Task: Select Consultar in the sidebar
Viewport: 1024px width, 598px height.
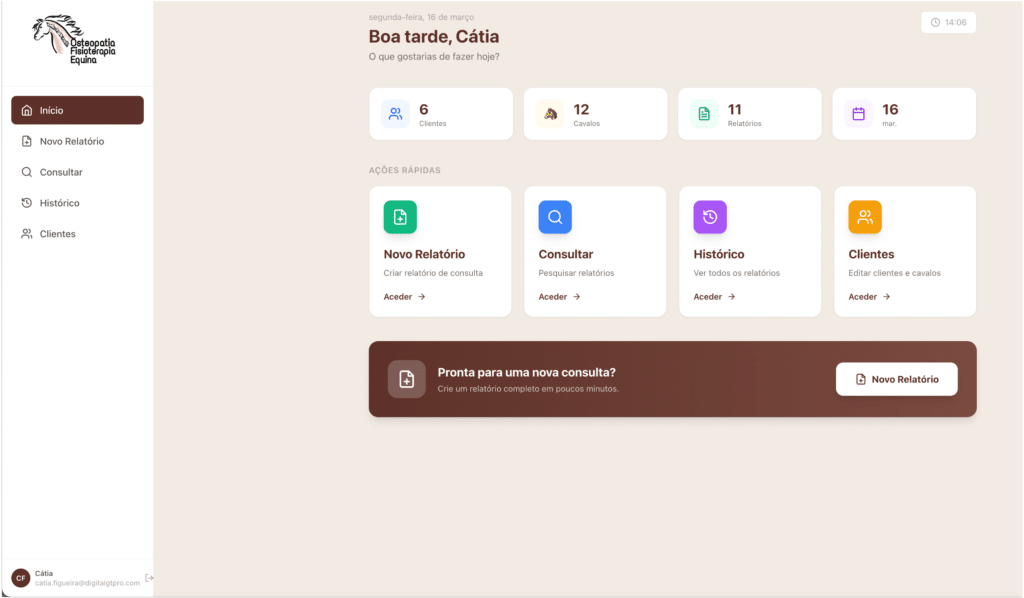Action: click(x=77, y=172)
